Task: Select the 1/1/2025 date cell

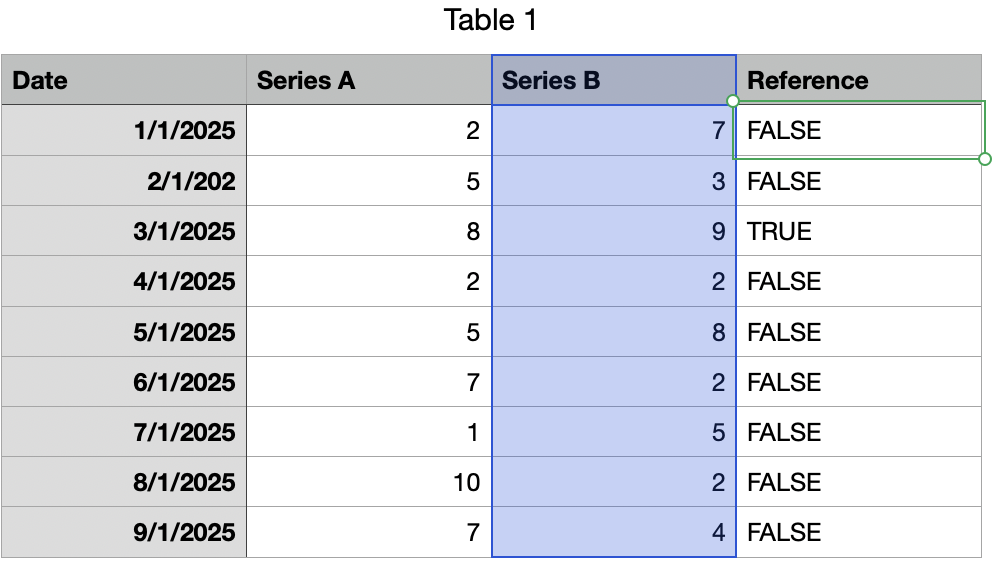Action: (124, 130)
